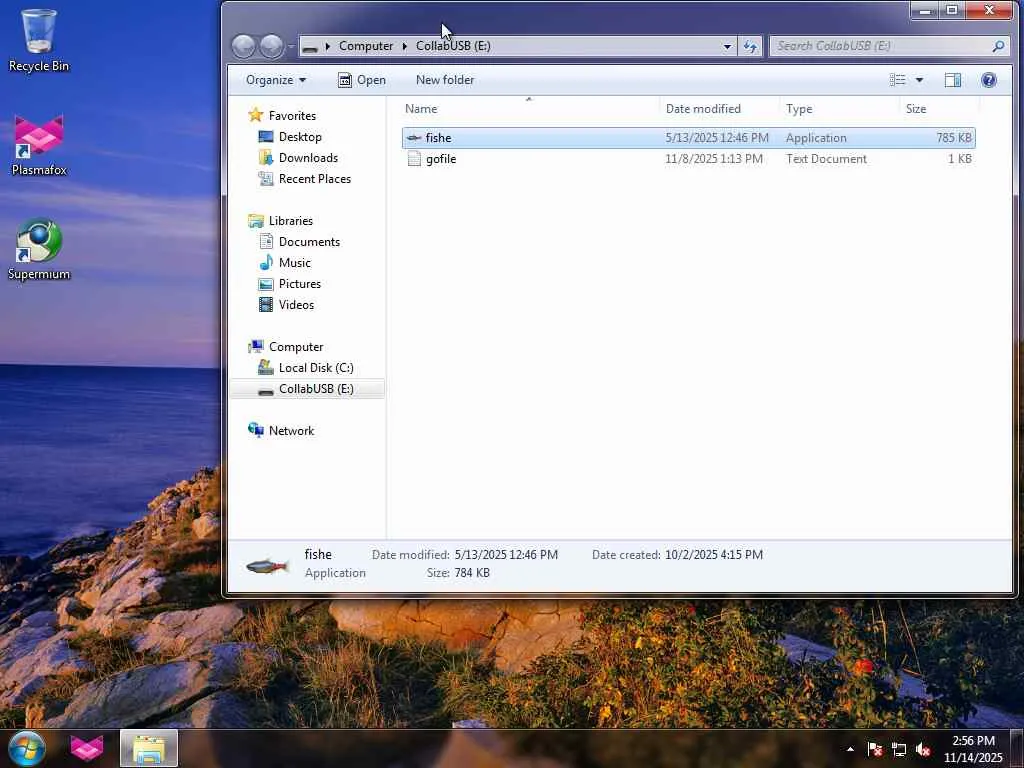Click the 11/8/2025 1:13 PM date cell
Image resolution: width=1024 pixels, height=768 pixels.
point(714,159)
